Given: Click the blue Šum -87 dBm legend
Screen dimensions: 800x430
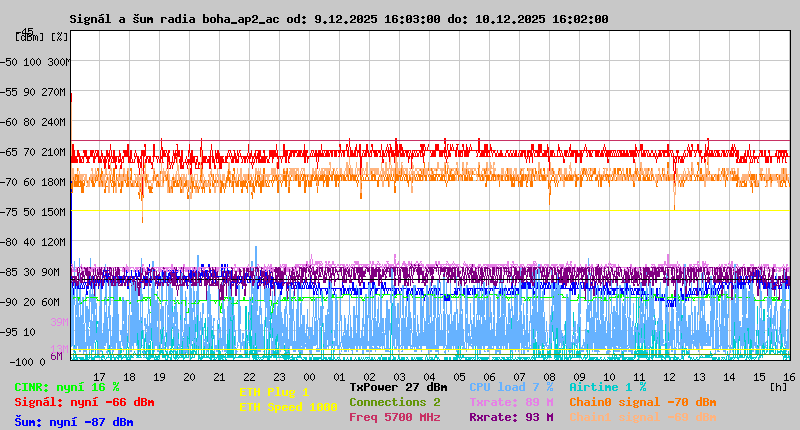Looking at the screenshot, I should tap(73, 422).
